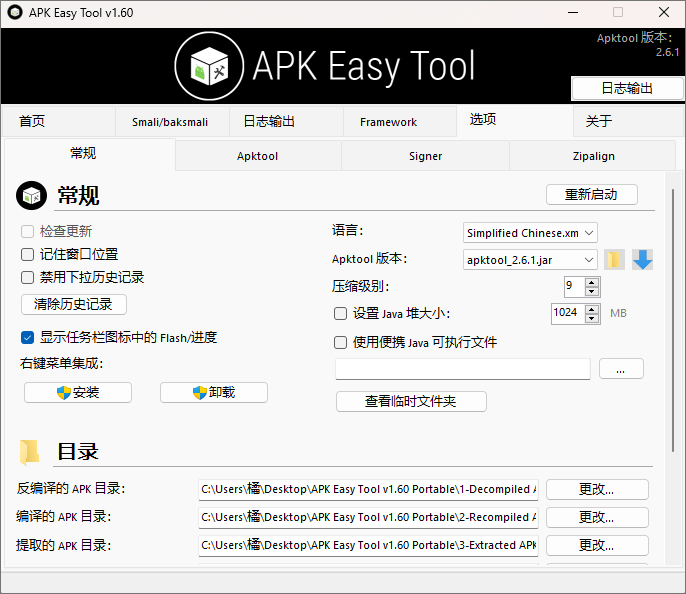Click the APK Easy Tool cube logo in the banner

click(209, 66)
